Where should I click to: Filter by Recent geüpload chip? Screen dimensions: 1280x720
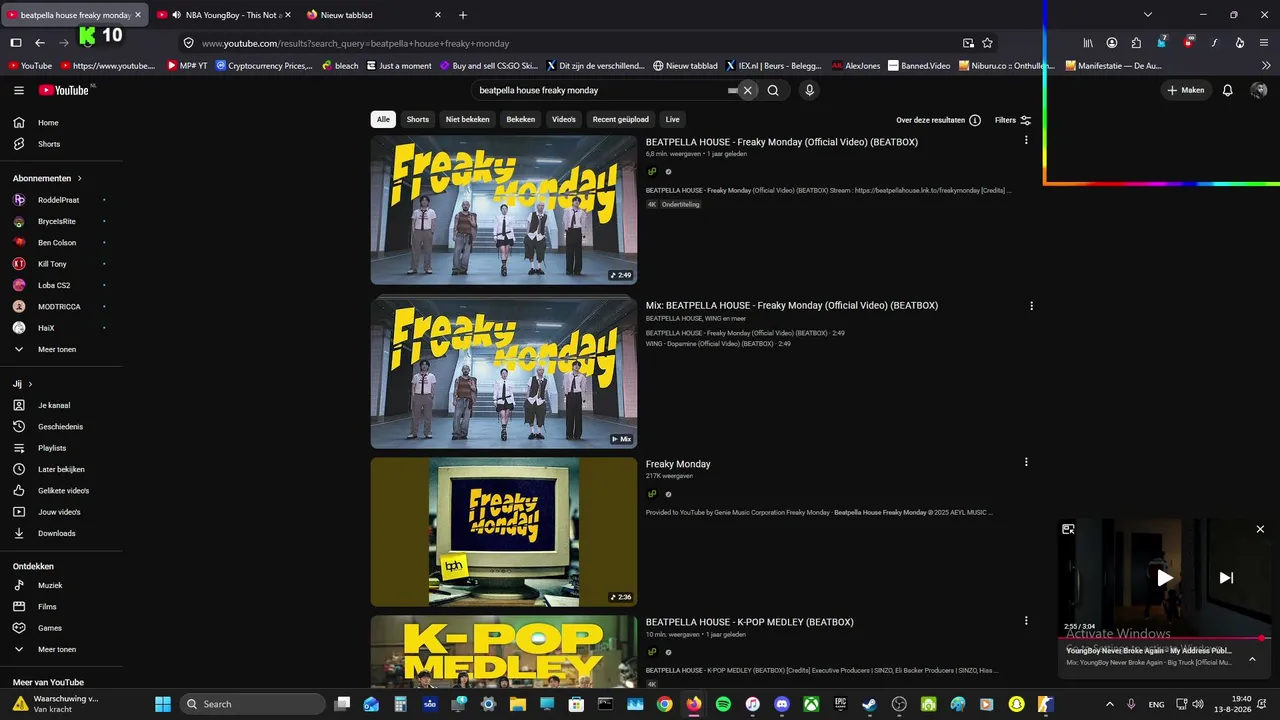(x=621, y=119)
